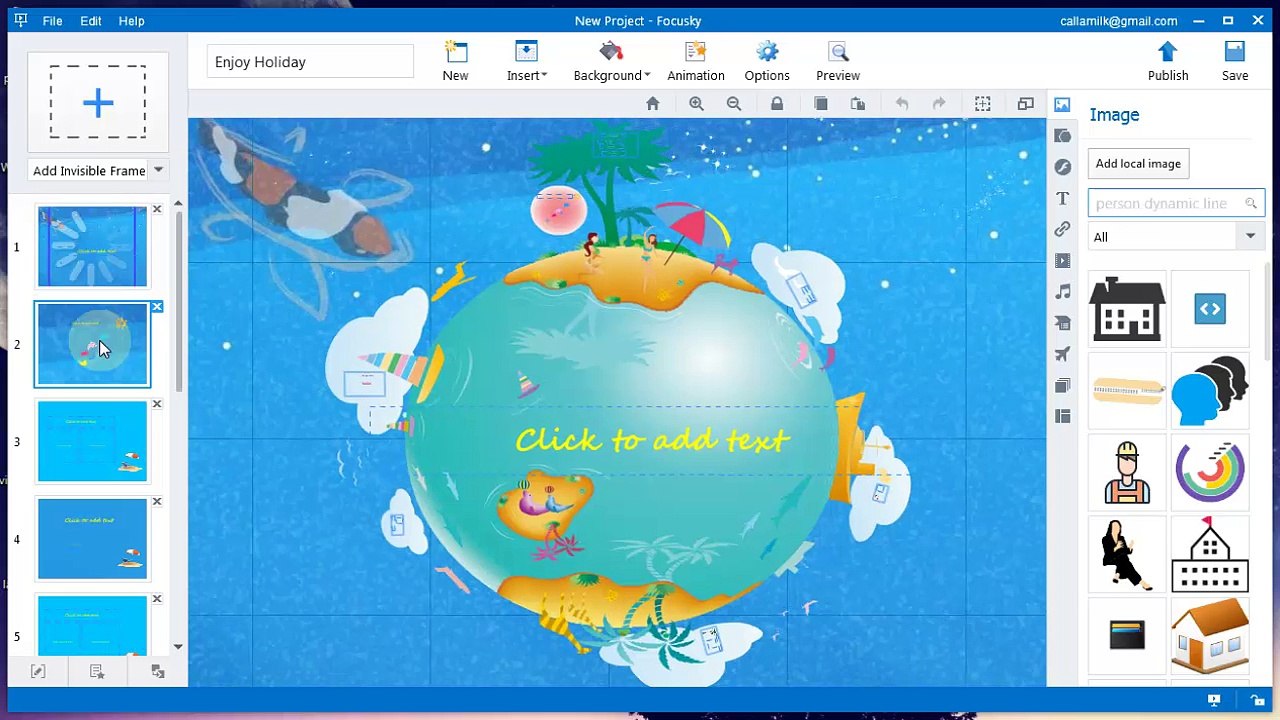Zoom out of the canvas
The height and width of the screenshot is (720, 1280).
734,104
